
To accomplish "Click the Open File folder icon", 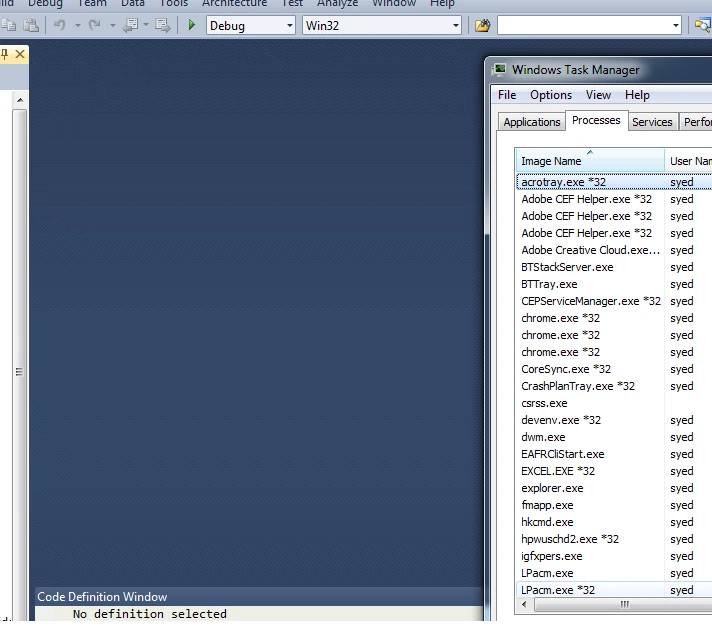I will pos(482,25).
